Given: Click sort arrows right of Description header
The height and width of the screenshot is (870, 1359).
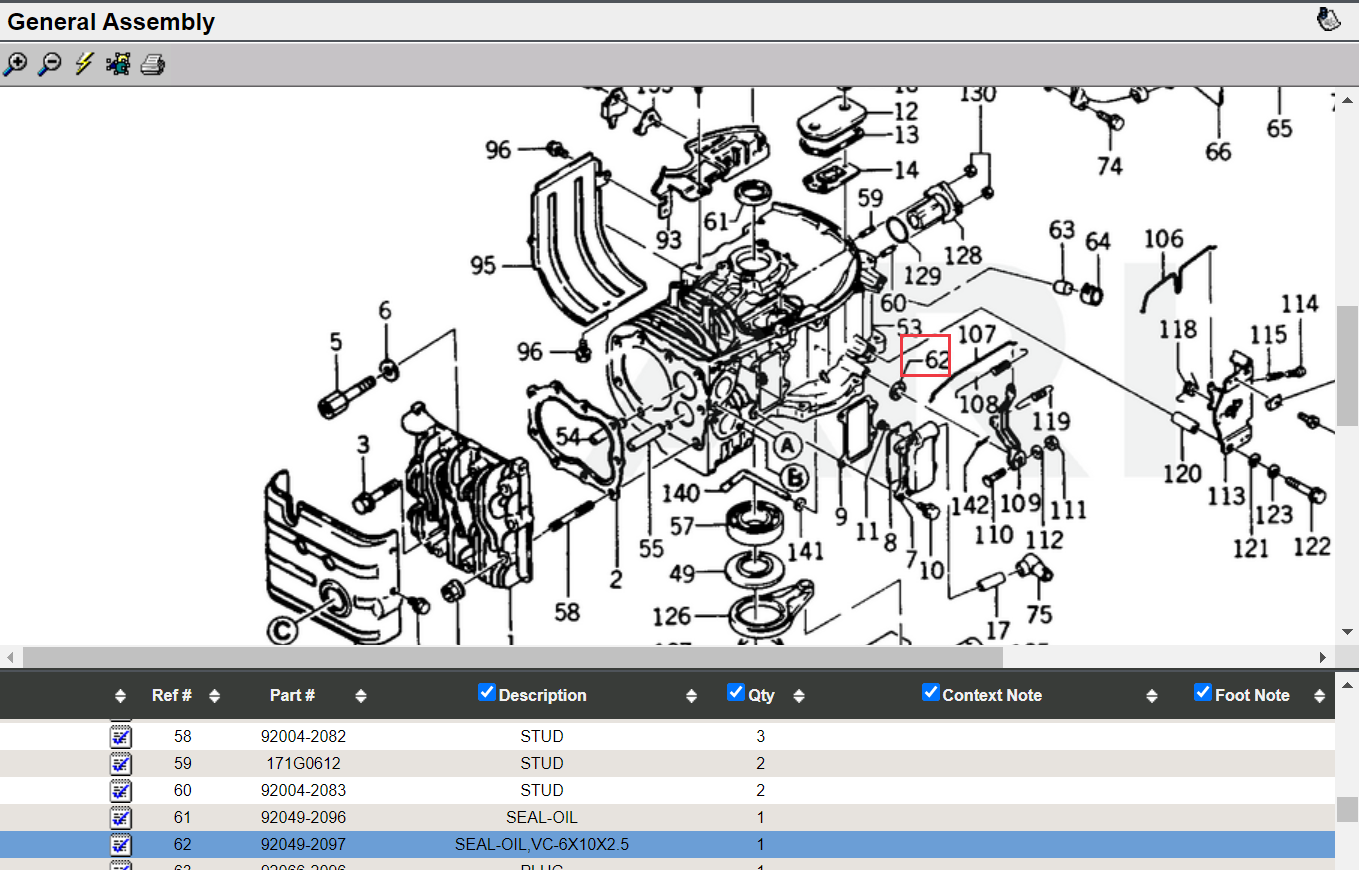Looking at the screenshot, I should click(x=691, y=696).
